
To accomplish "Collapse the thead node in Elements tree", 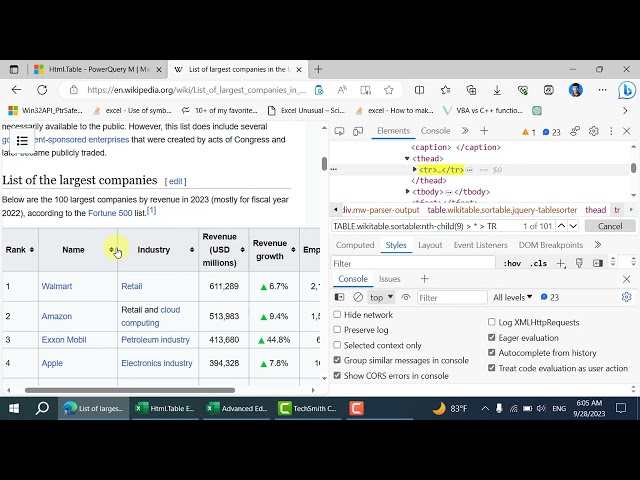I will point(407,158).
